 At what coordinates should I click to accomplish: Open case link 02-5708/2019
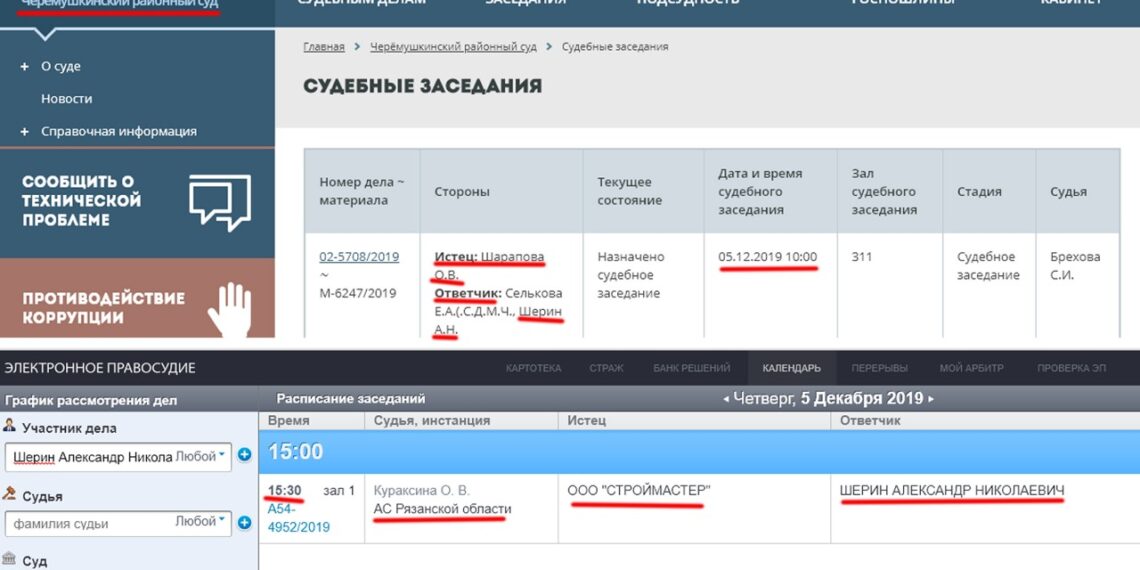(359, 257)
